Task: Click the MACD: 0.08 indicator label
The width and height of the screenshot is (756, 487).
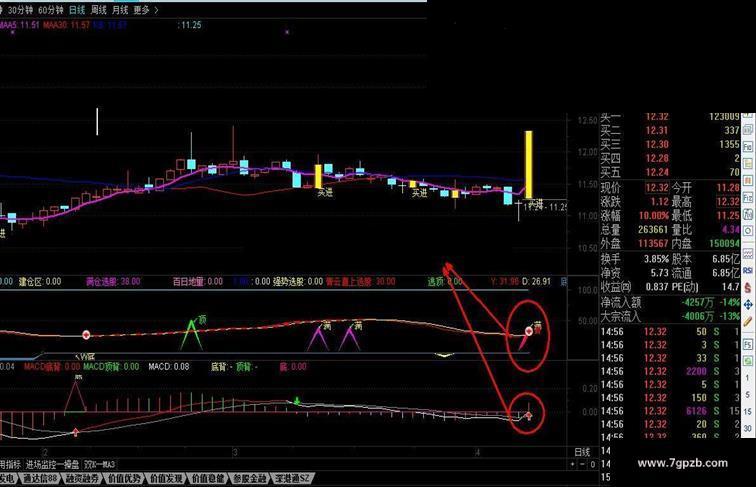Action: [169, 367]
